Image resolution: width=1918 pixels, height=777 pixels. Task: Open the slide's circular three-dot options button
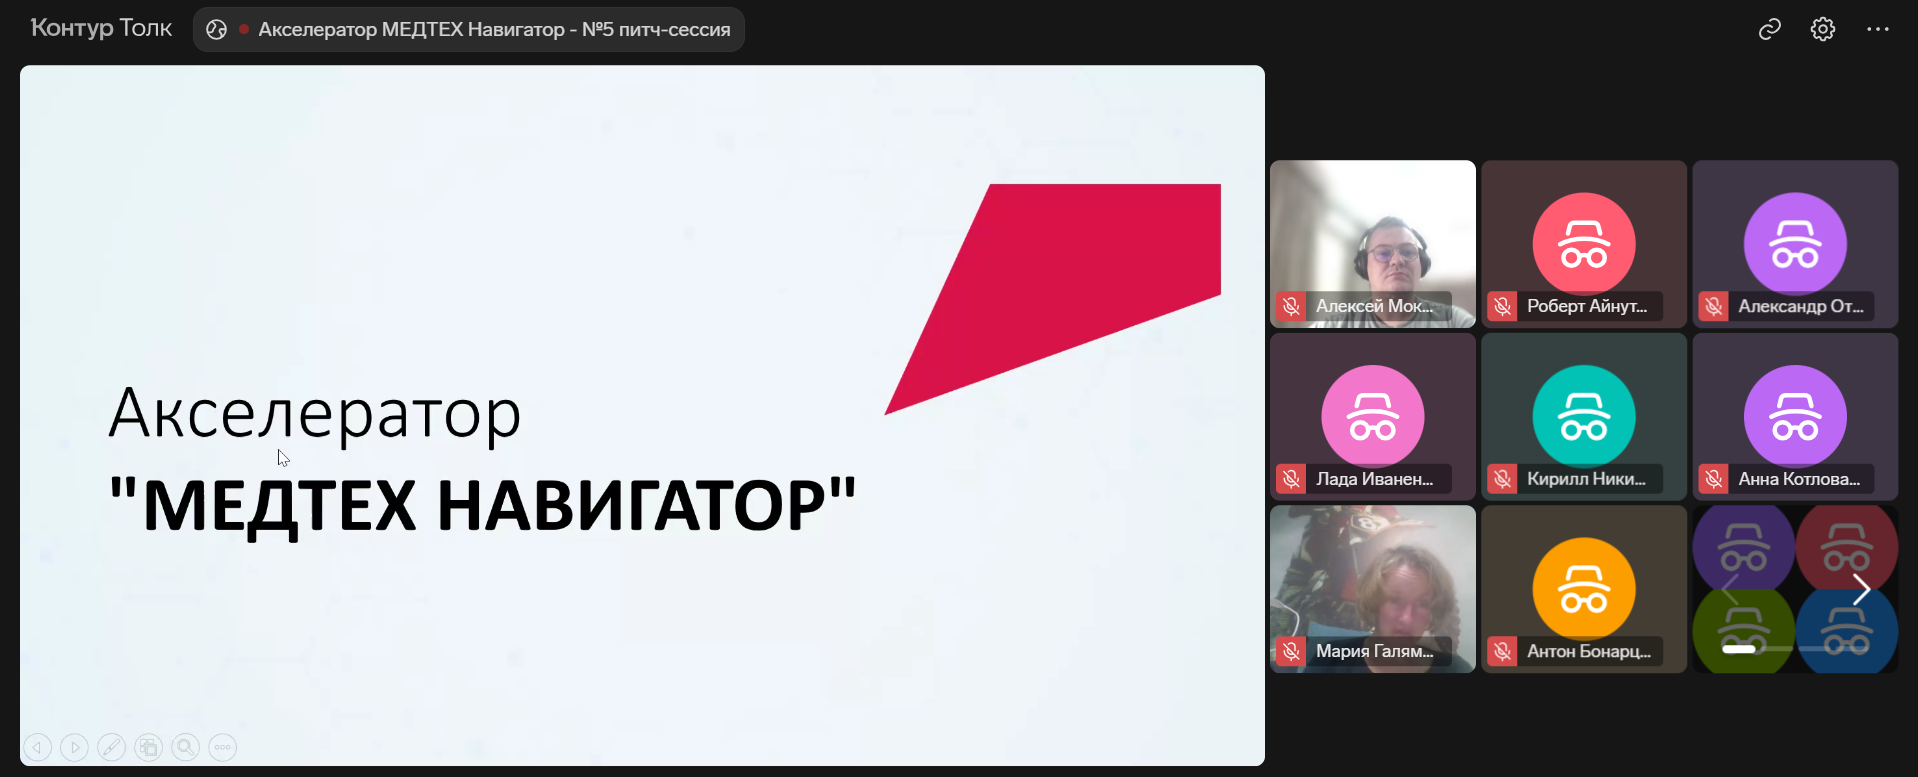[222, 747]
